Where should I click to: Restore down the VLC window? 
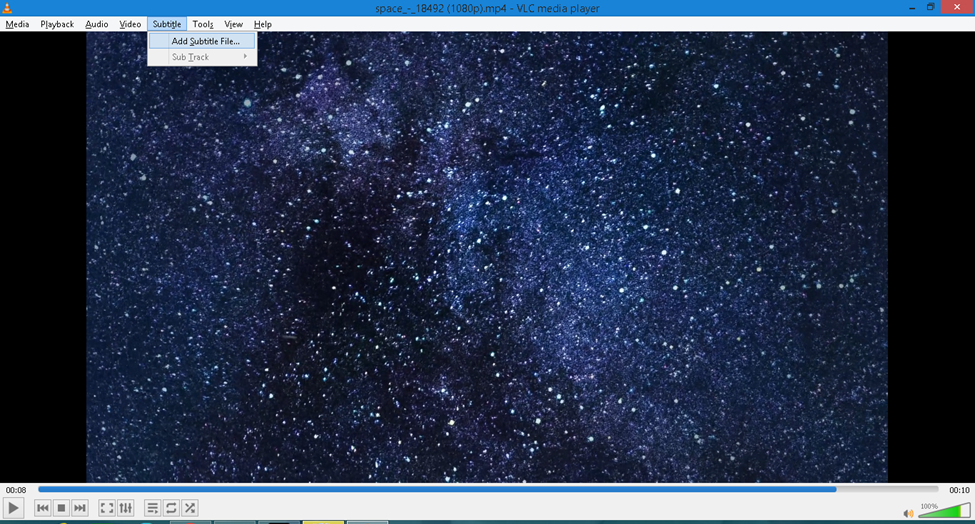(930, 7)
